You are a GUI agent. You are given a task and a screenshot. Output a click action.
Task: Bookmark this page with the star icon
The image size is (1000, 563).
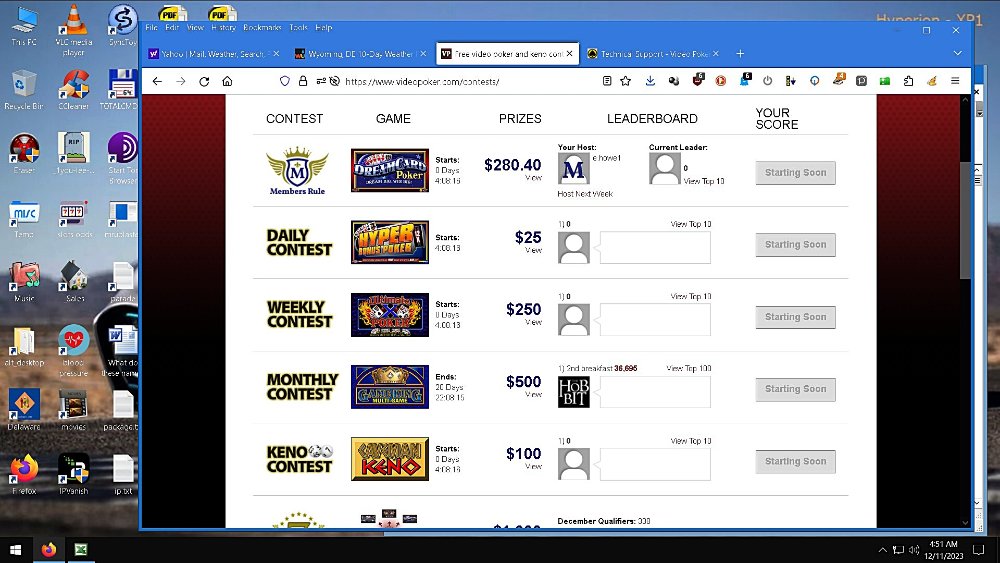coord(626,81)
